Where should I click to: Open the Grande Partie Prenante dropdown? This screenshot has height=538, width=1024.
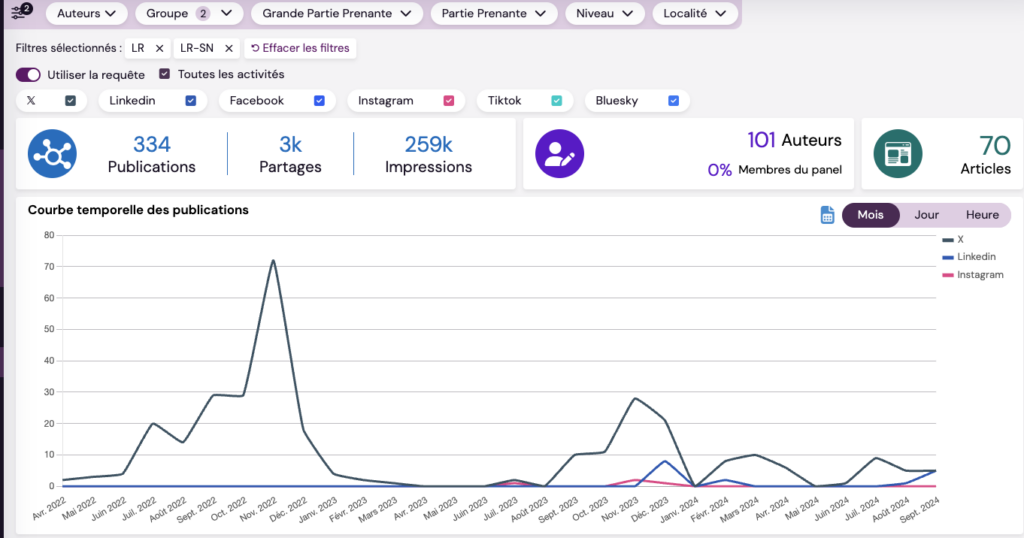pyautogui.click(x=336, y=13)
